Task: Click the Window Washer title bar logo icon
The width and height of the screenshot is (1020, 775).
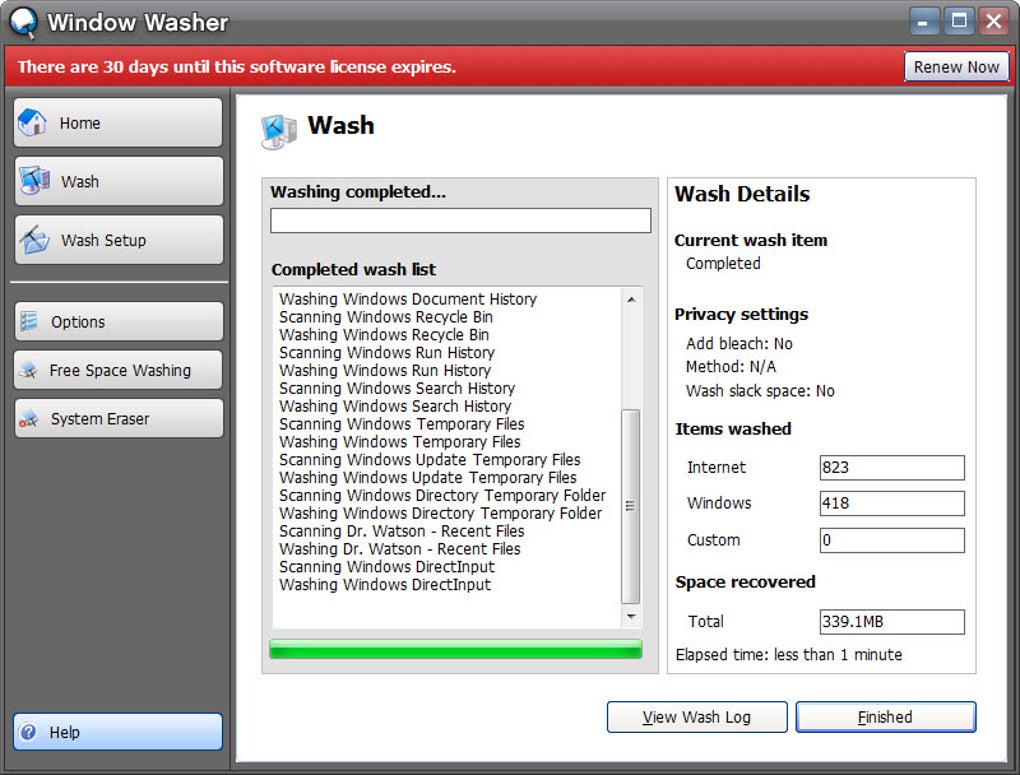Action: point(23,22)
